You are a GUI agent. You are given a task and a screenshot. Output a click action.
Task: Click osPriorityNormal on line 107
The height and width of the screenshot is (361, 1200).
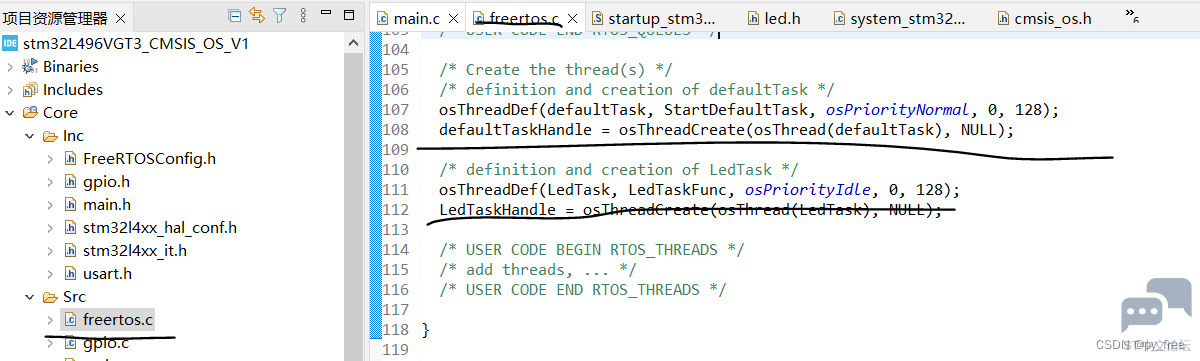tap(897, 110)
